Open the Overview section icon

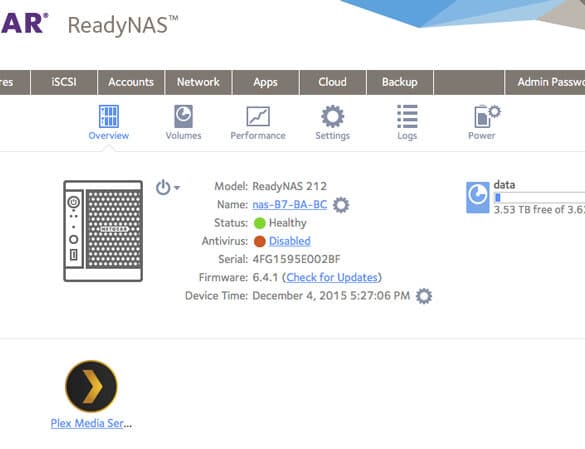point(109,116)
